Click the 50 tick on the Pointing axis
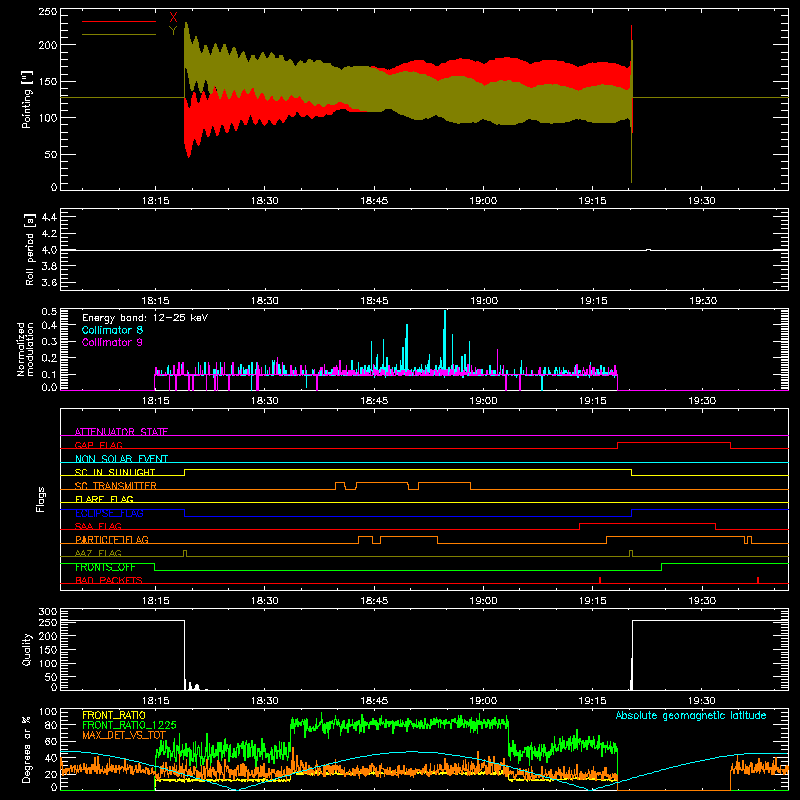 coord(51,155)
